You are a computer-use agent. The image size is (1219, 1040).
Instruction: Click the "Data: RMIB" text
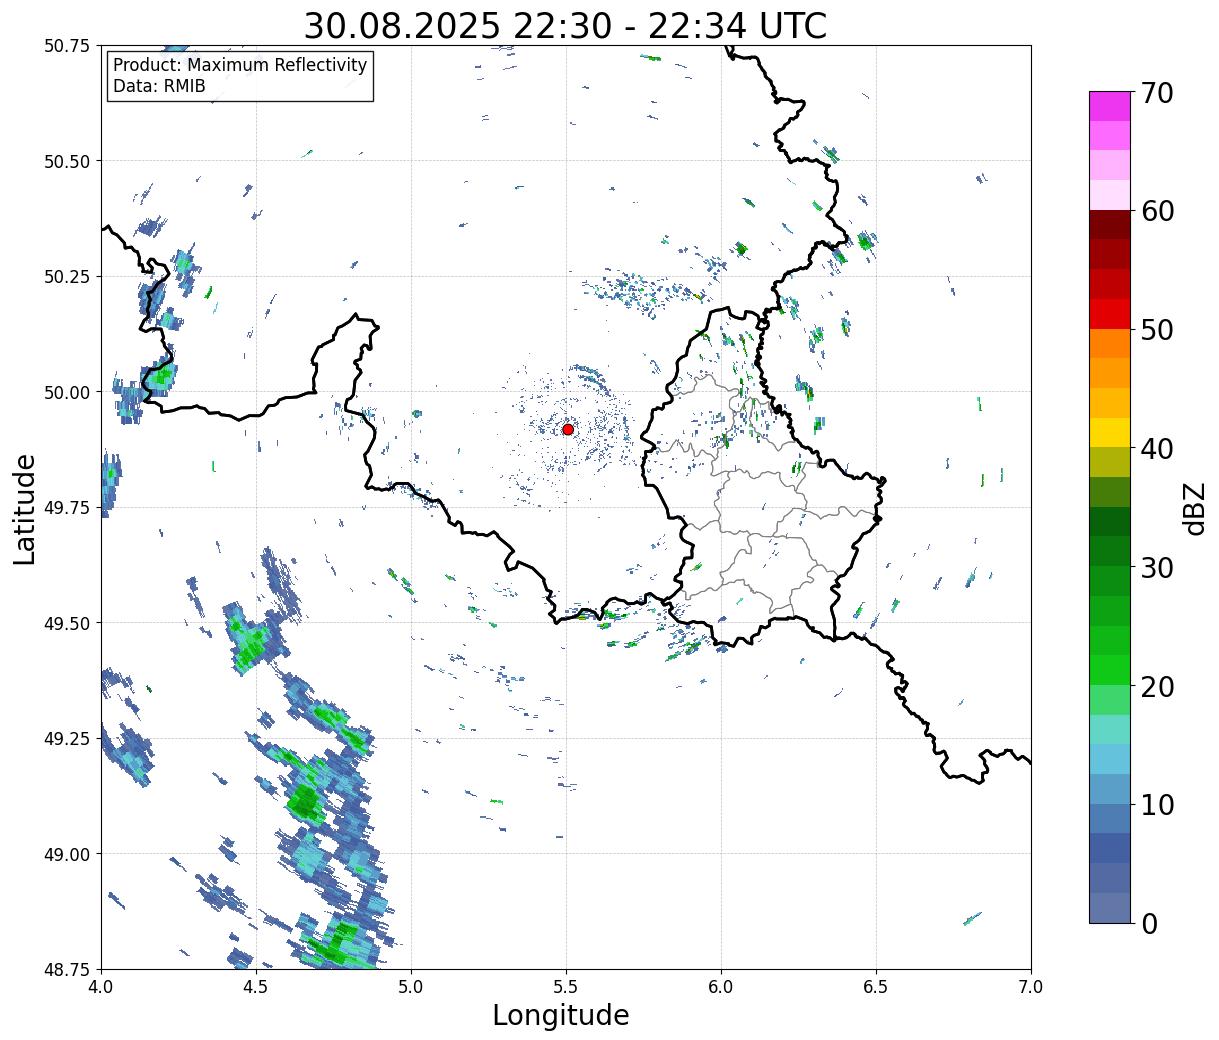tap(159, 87)
